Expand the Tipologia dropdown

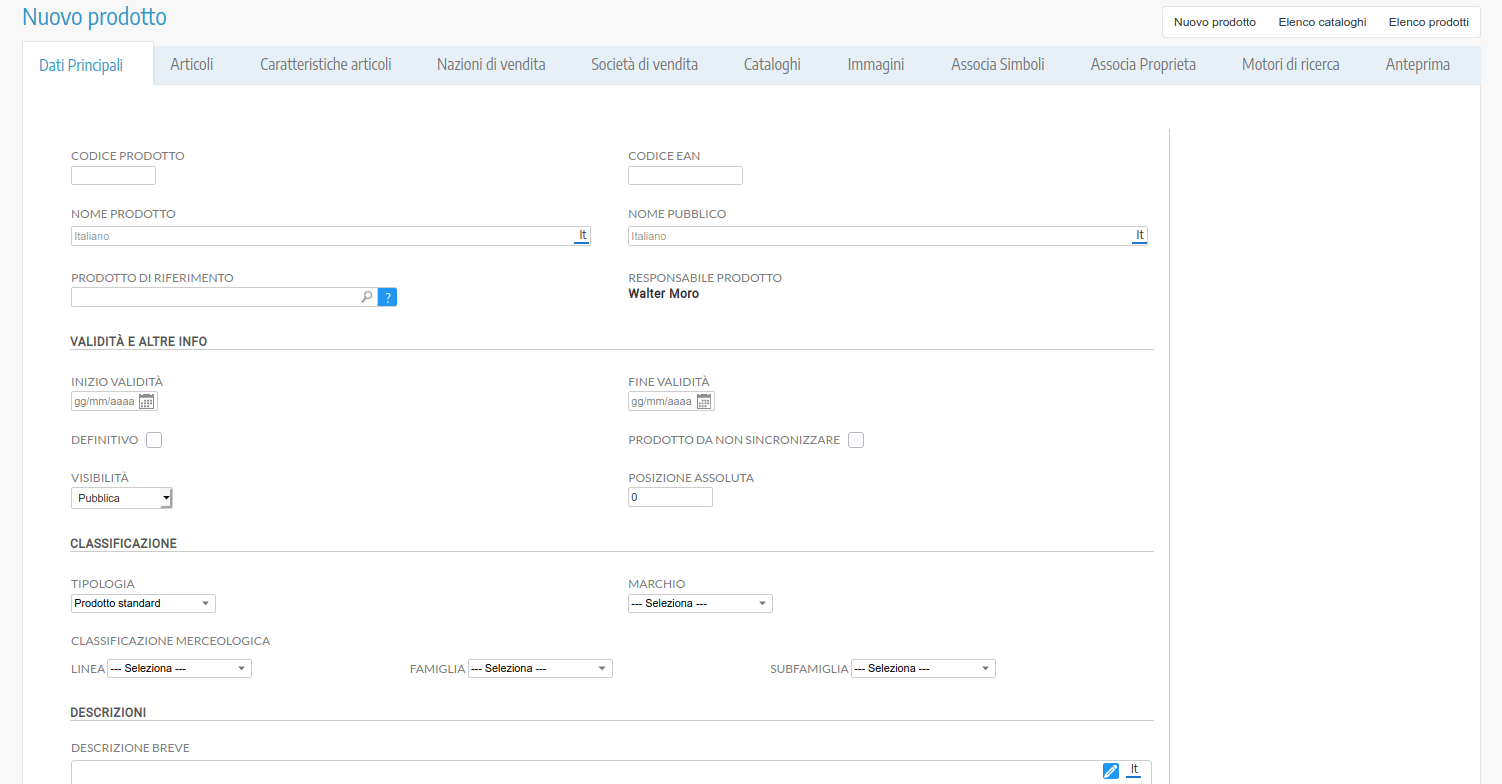coord(143,604)
